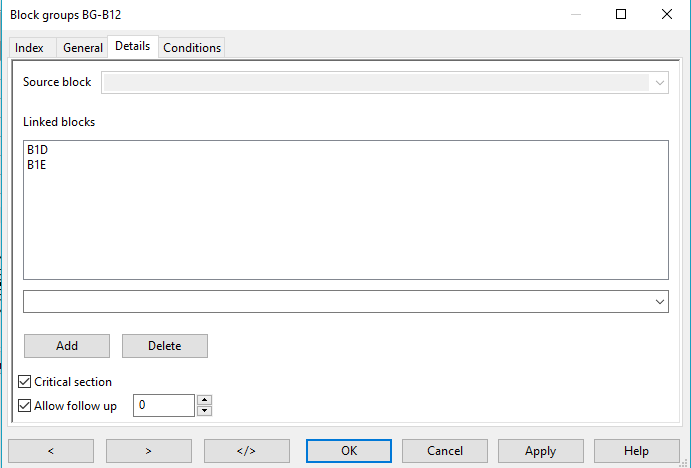Go to next record with > button
The height and width of the screenshot is (468, 691).
148,451
